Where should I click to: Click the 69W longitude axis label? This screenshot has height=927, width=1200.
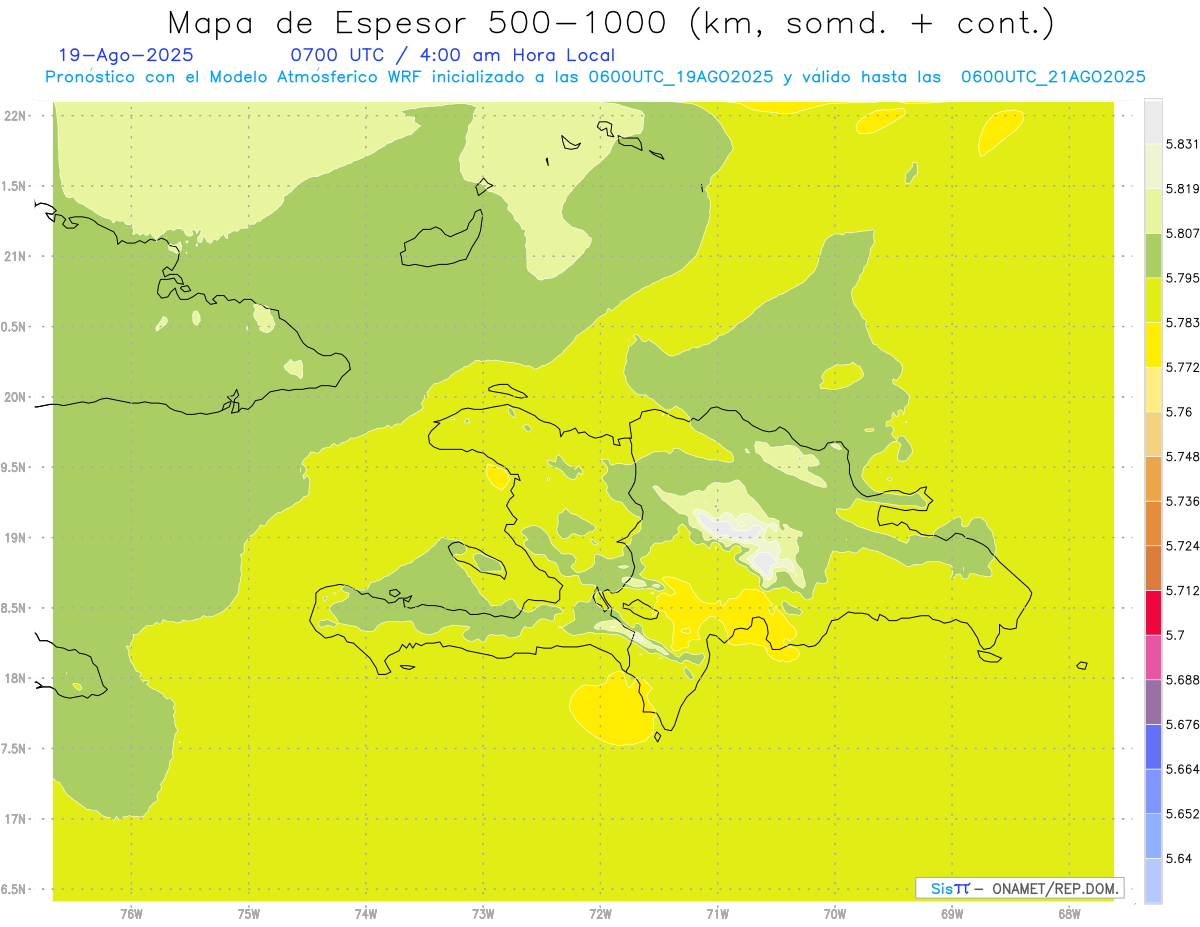(952, 914)
